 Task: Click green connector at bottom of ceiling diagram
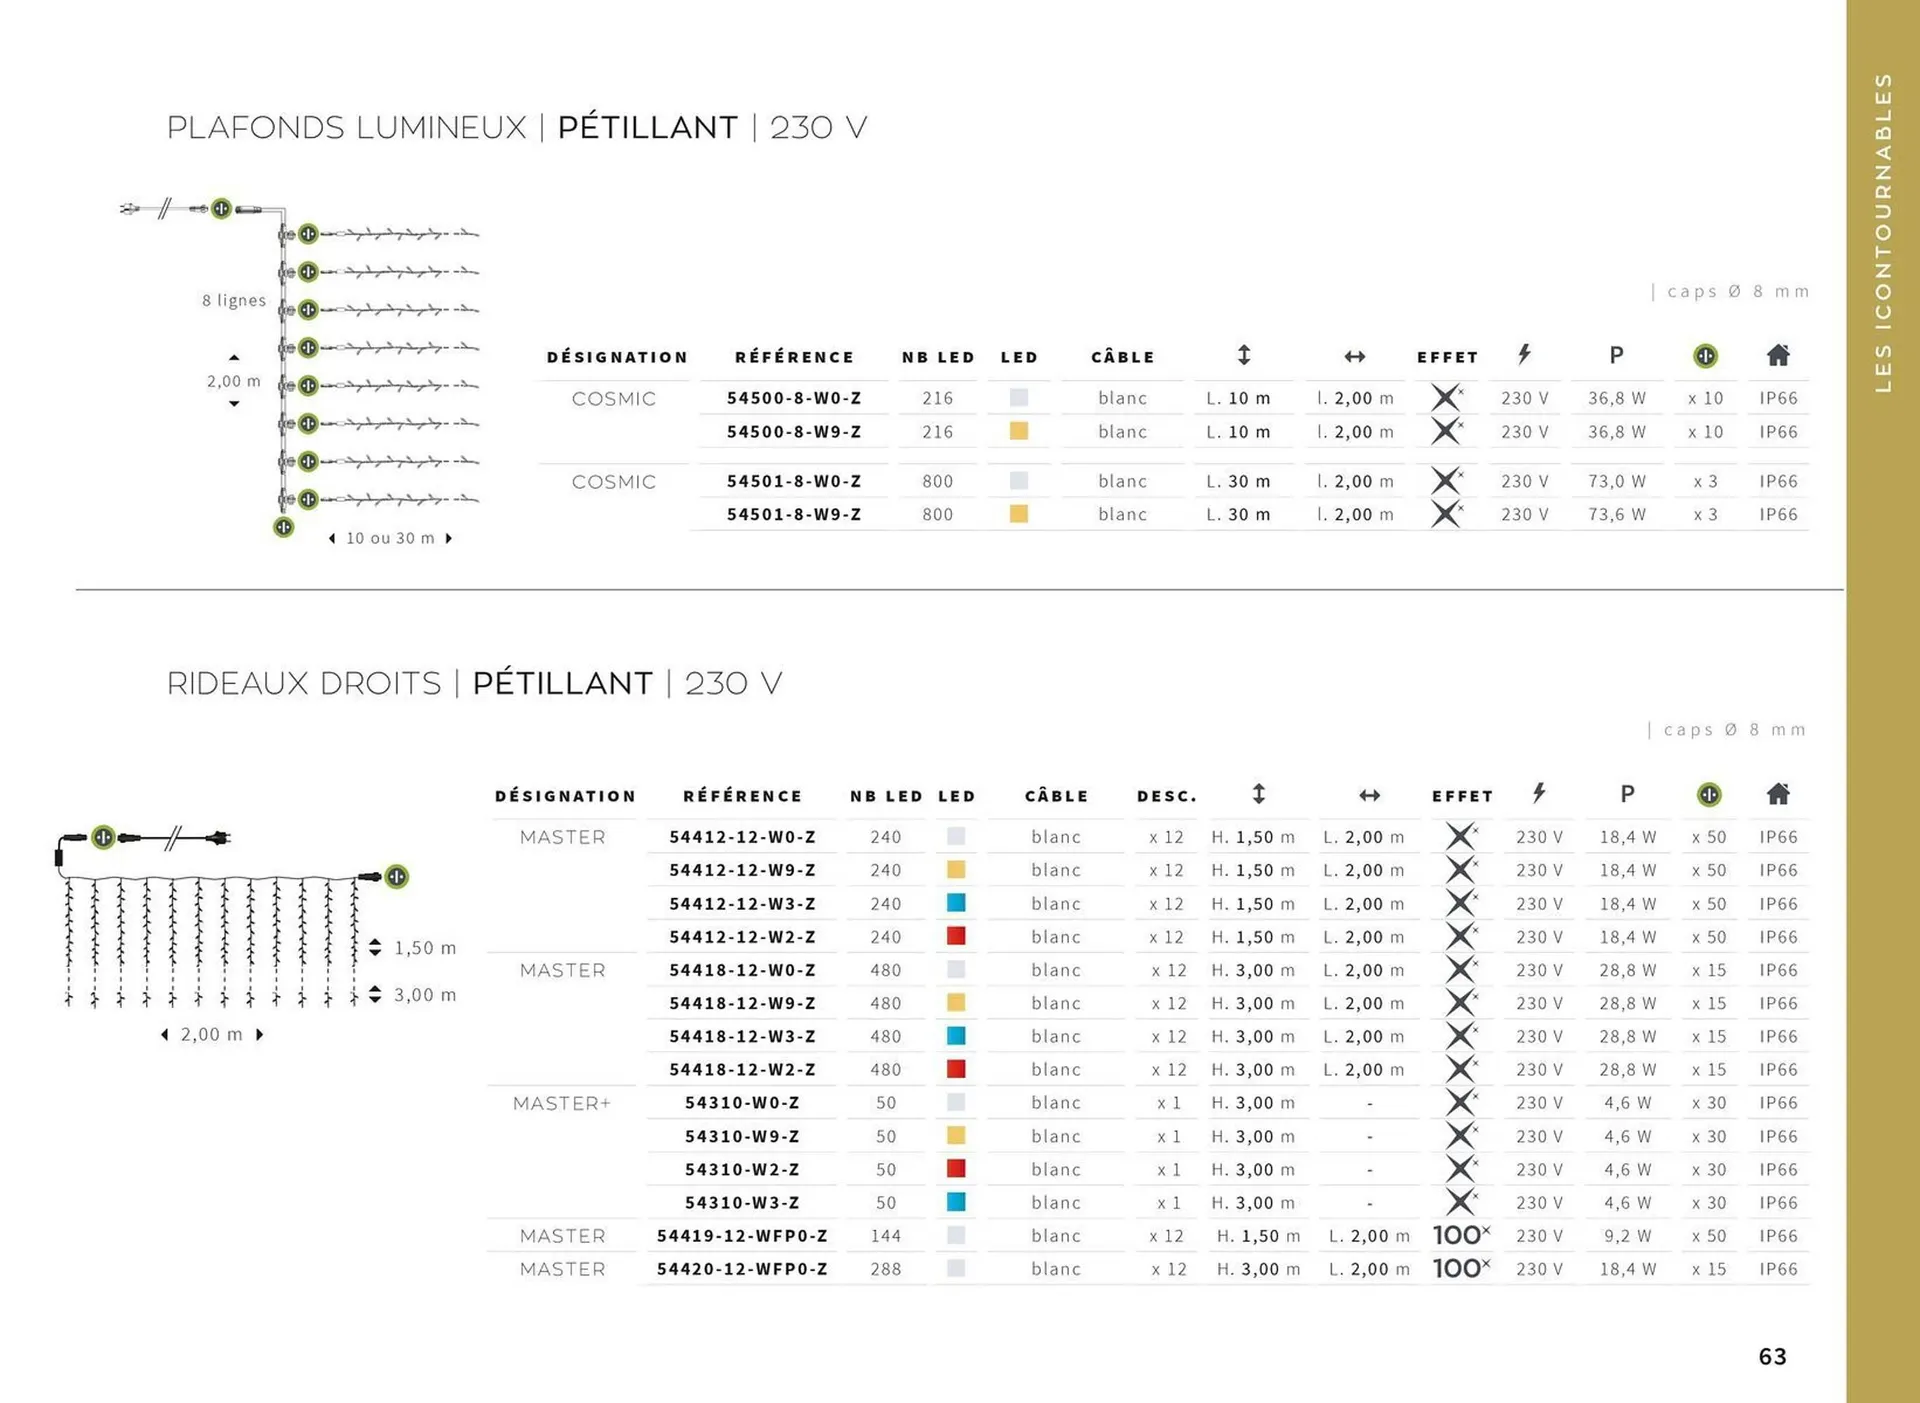pyautogui.click(x=284, y=527)
